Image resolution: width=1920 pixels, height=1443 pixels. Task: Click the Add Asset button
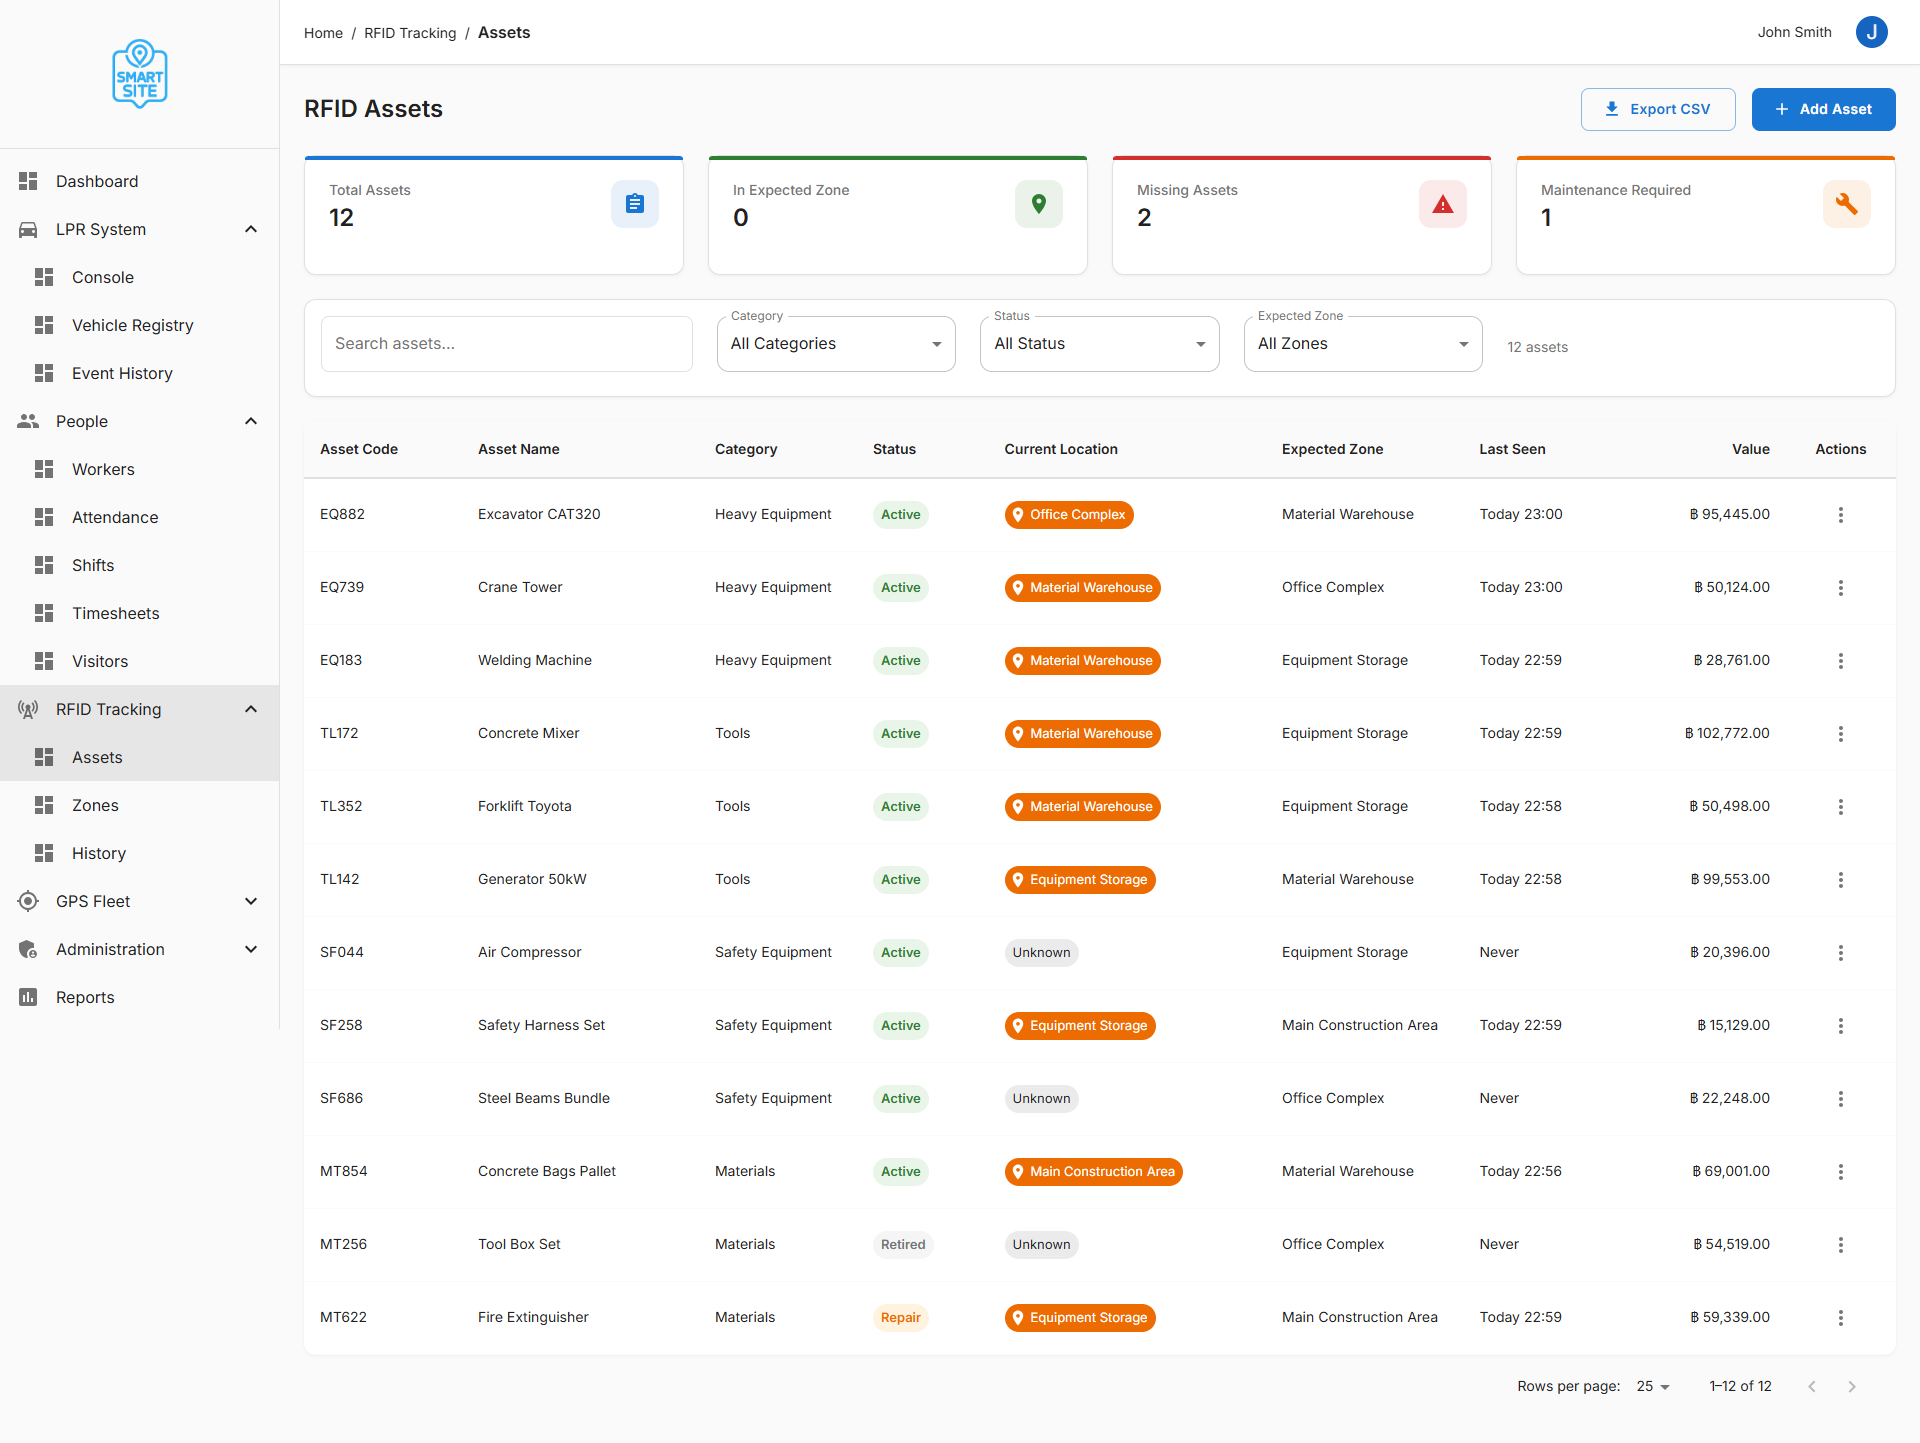pos(1822,109)
